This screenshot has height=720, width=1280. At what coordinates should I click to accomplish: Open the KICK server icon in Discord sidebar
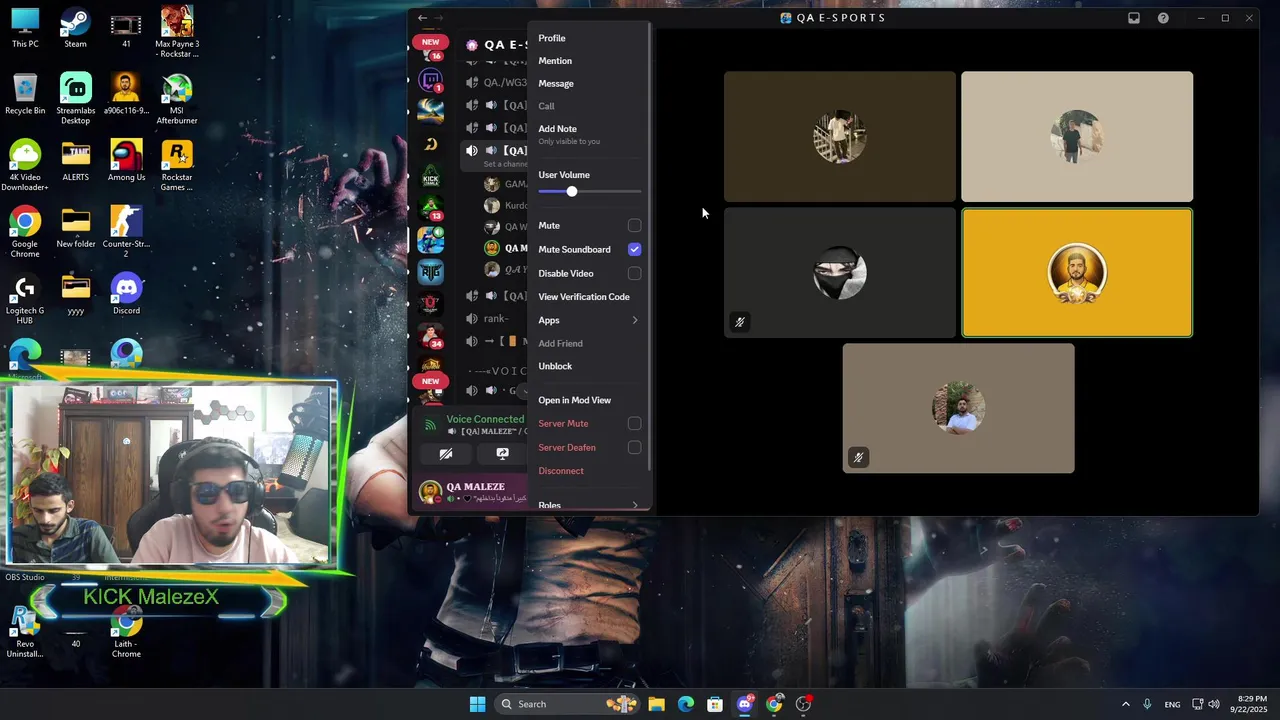[x=431, y=178]
